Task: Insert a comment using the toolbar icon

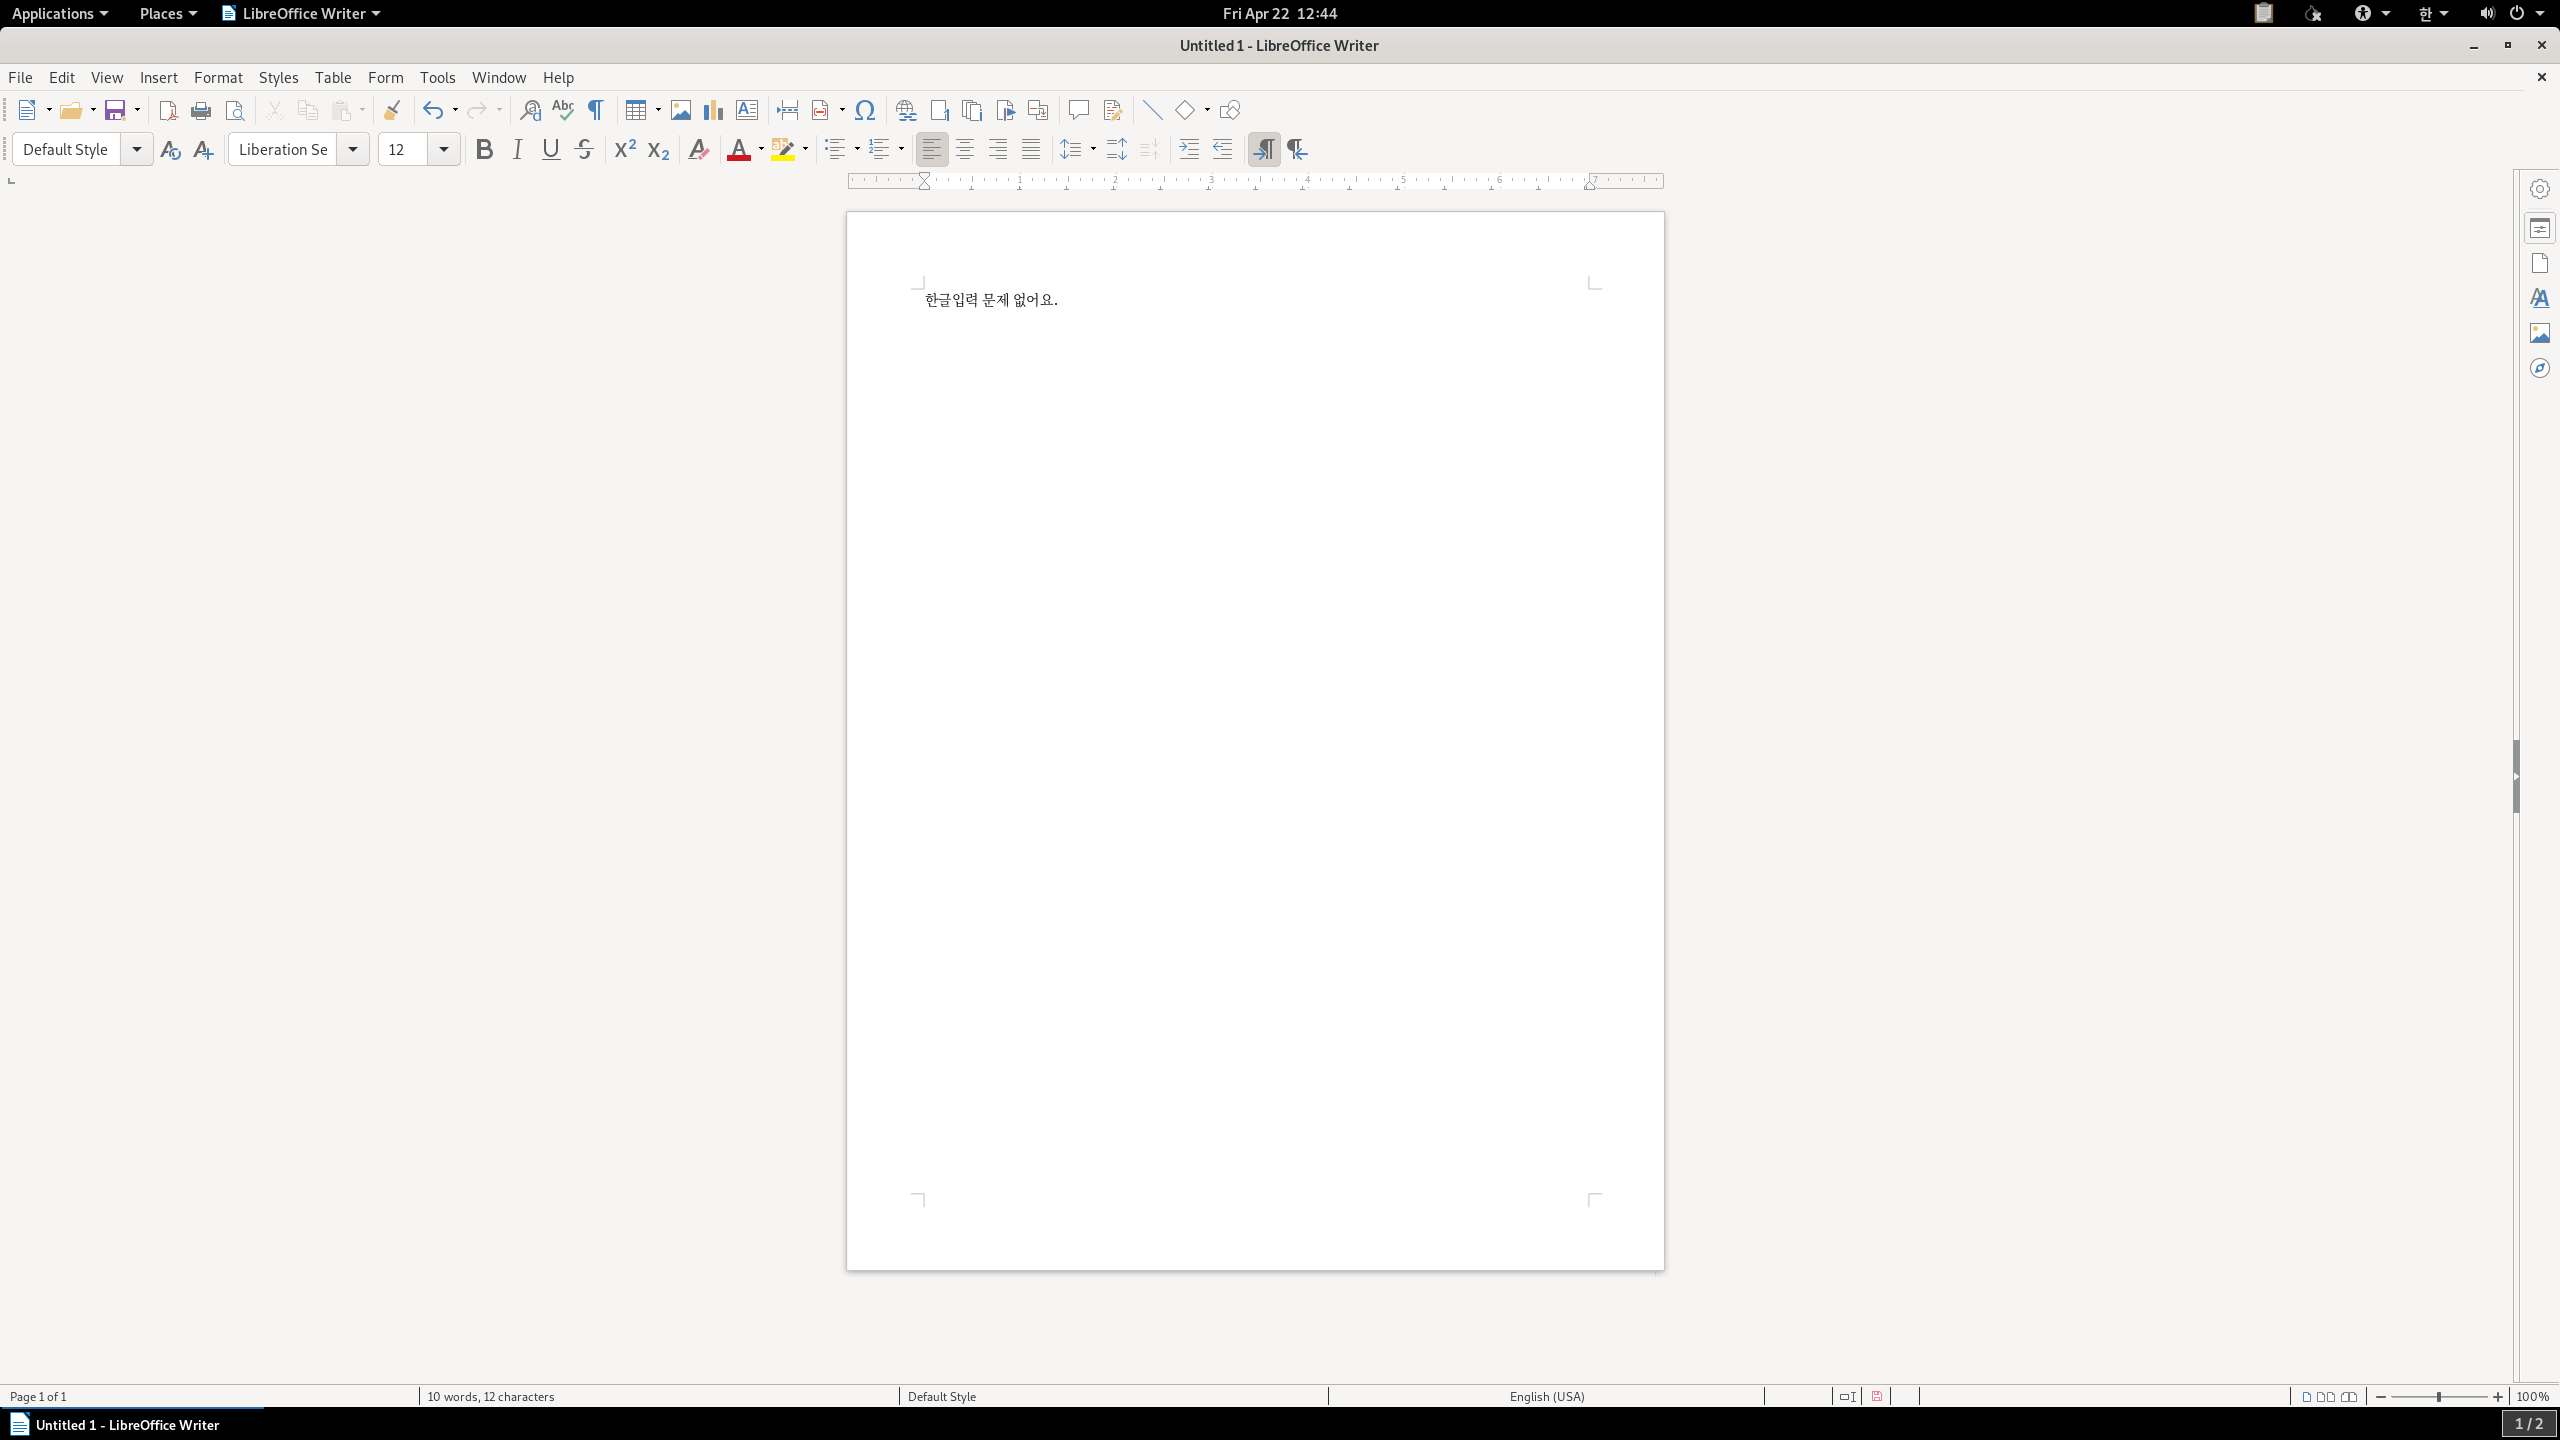Action: tap(1078, 110)
